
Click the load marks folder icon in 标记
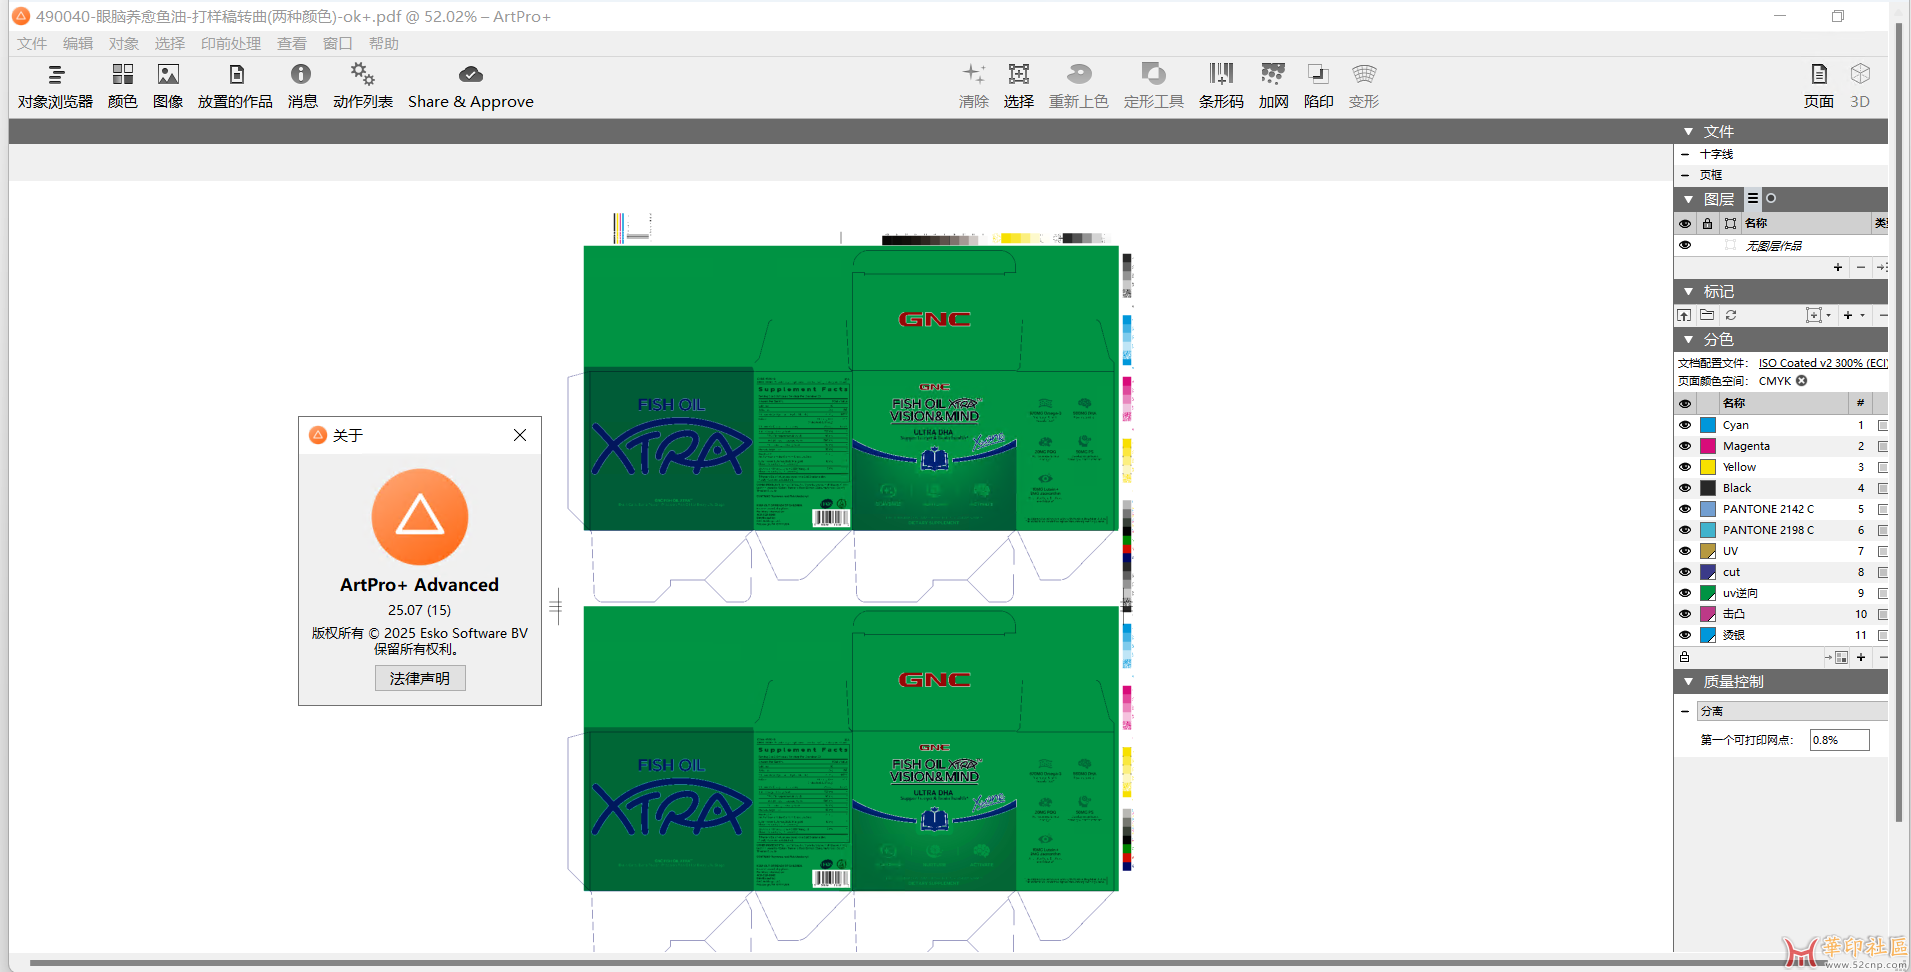click(1707, 315)
